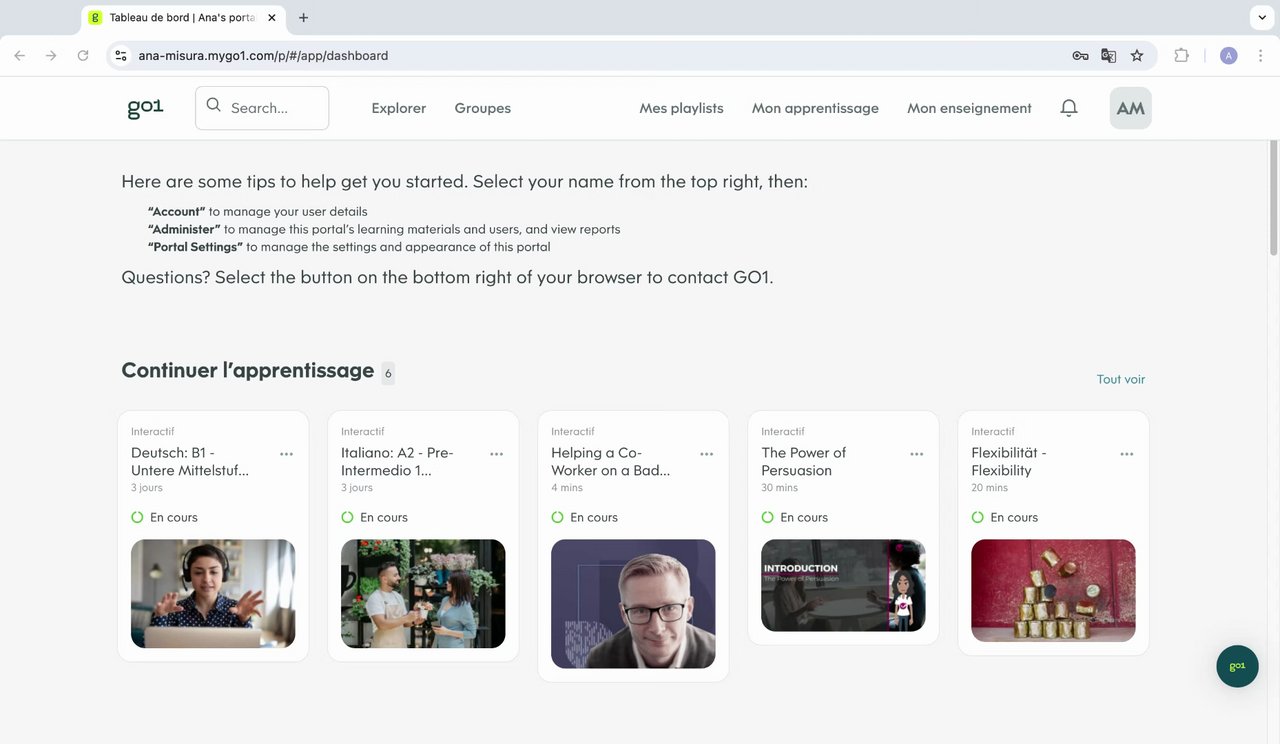Click the browser back arrow
This screenshot has height=744, width=1280.
coord(20,56)
